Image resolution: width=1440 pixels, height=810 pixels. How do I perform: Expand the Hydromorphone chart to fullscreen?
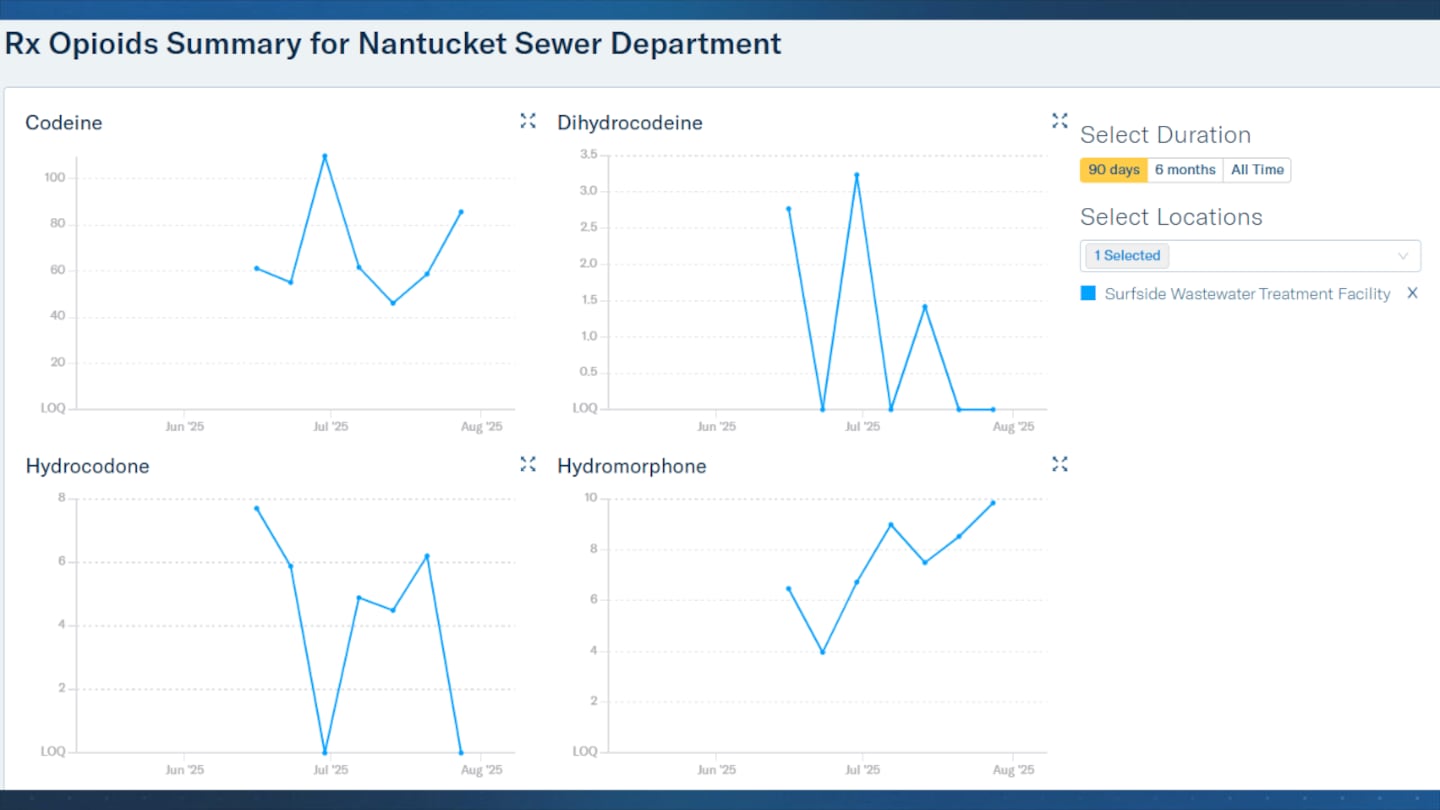click(x=1060, y=464)
